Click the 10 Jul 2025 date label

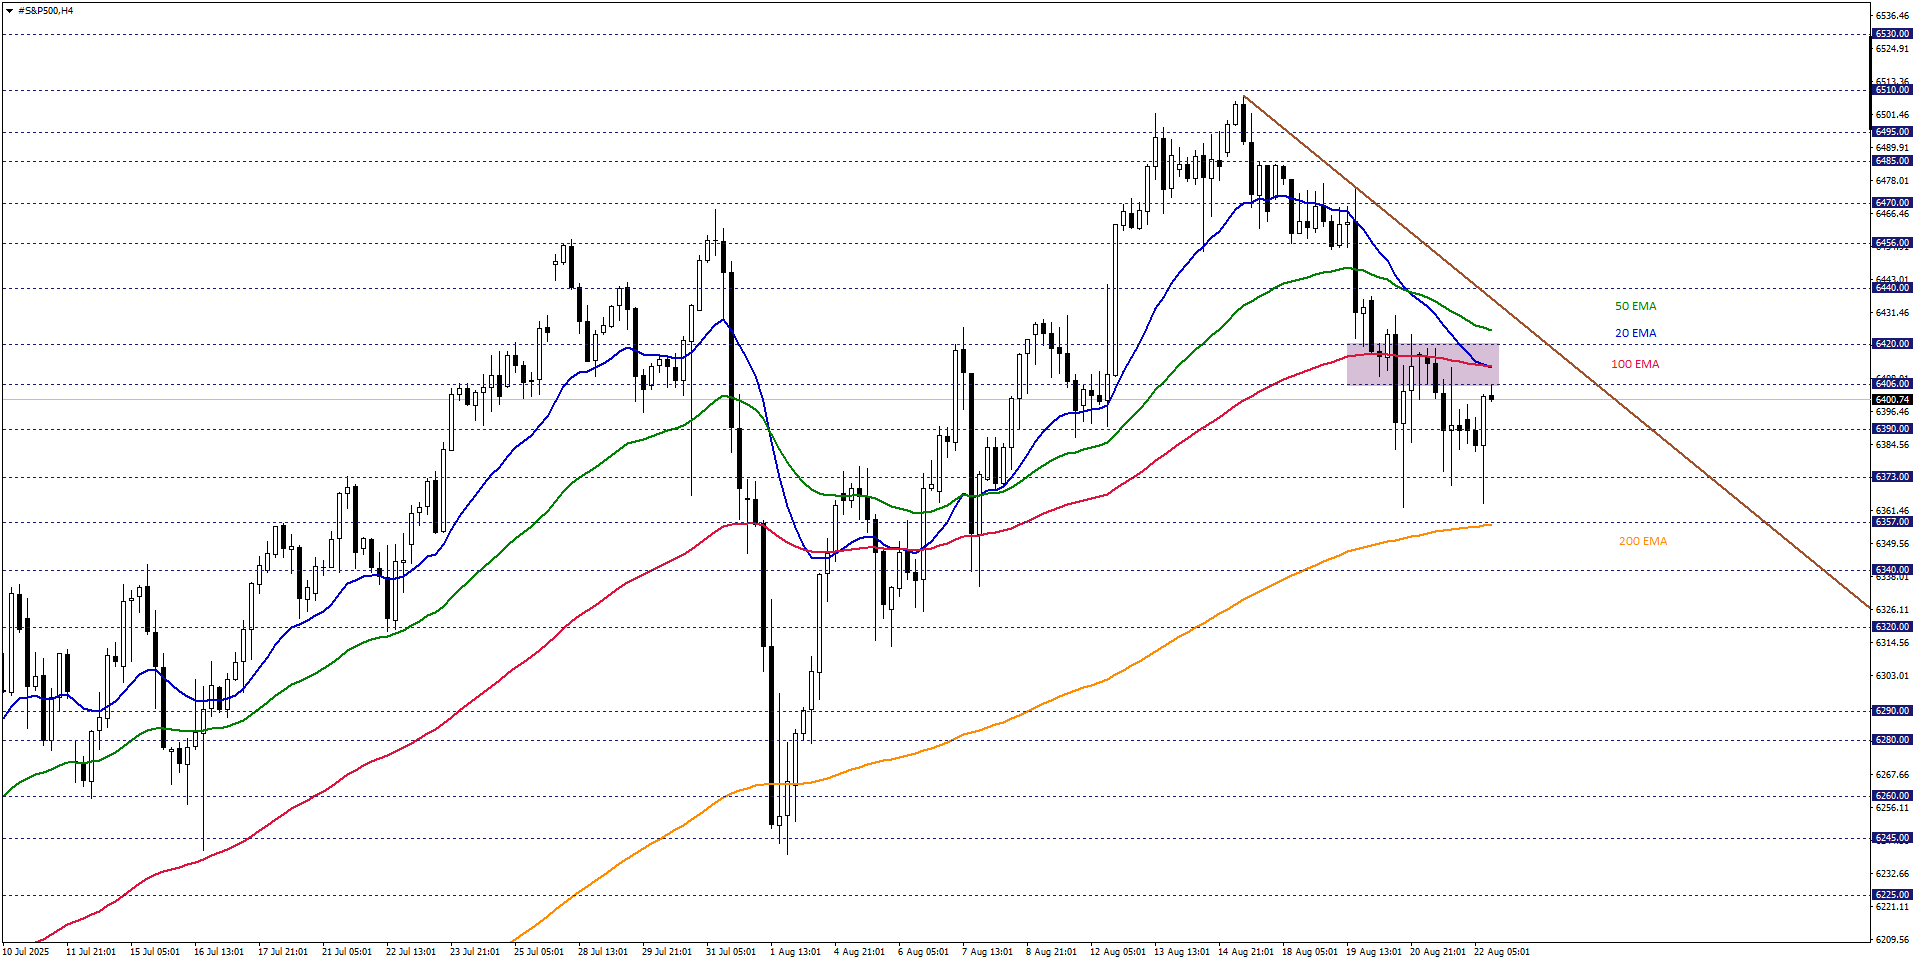[x=26, y=952]
